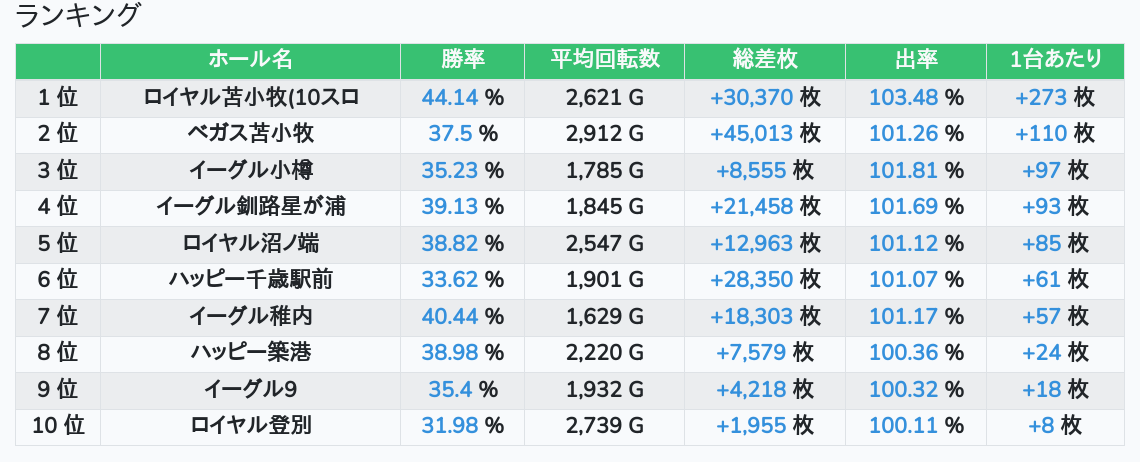
Task: Open the ロイヤル苫小牧(10スロ hall entry
Action: (250, 98)
